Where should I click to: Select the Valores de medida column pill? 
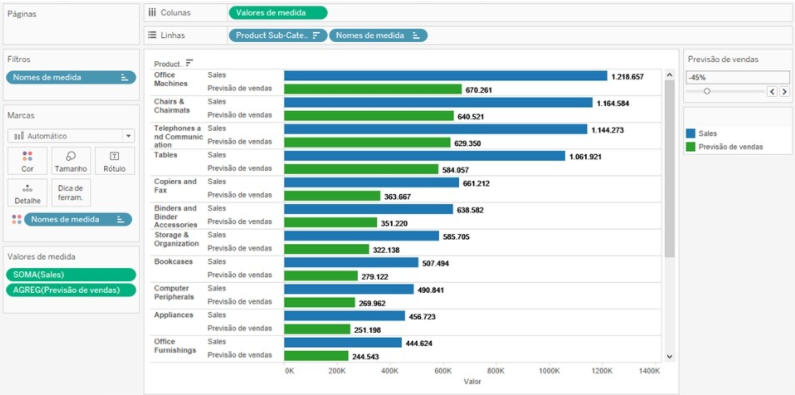[278, 13]
